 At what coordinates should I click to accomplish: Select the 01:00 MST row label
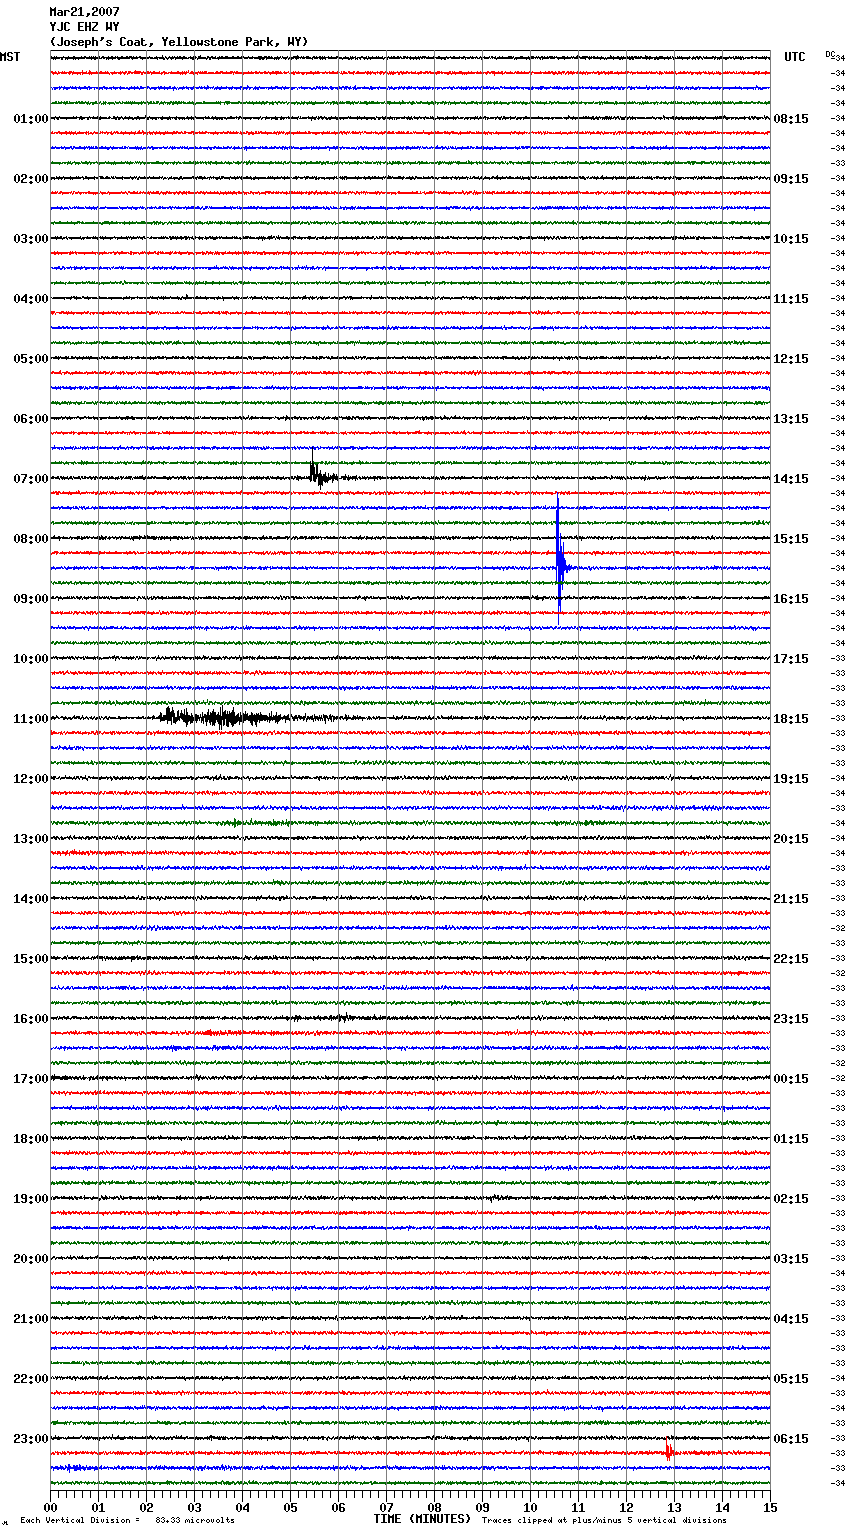[30, 119]
